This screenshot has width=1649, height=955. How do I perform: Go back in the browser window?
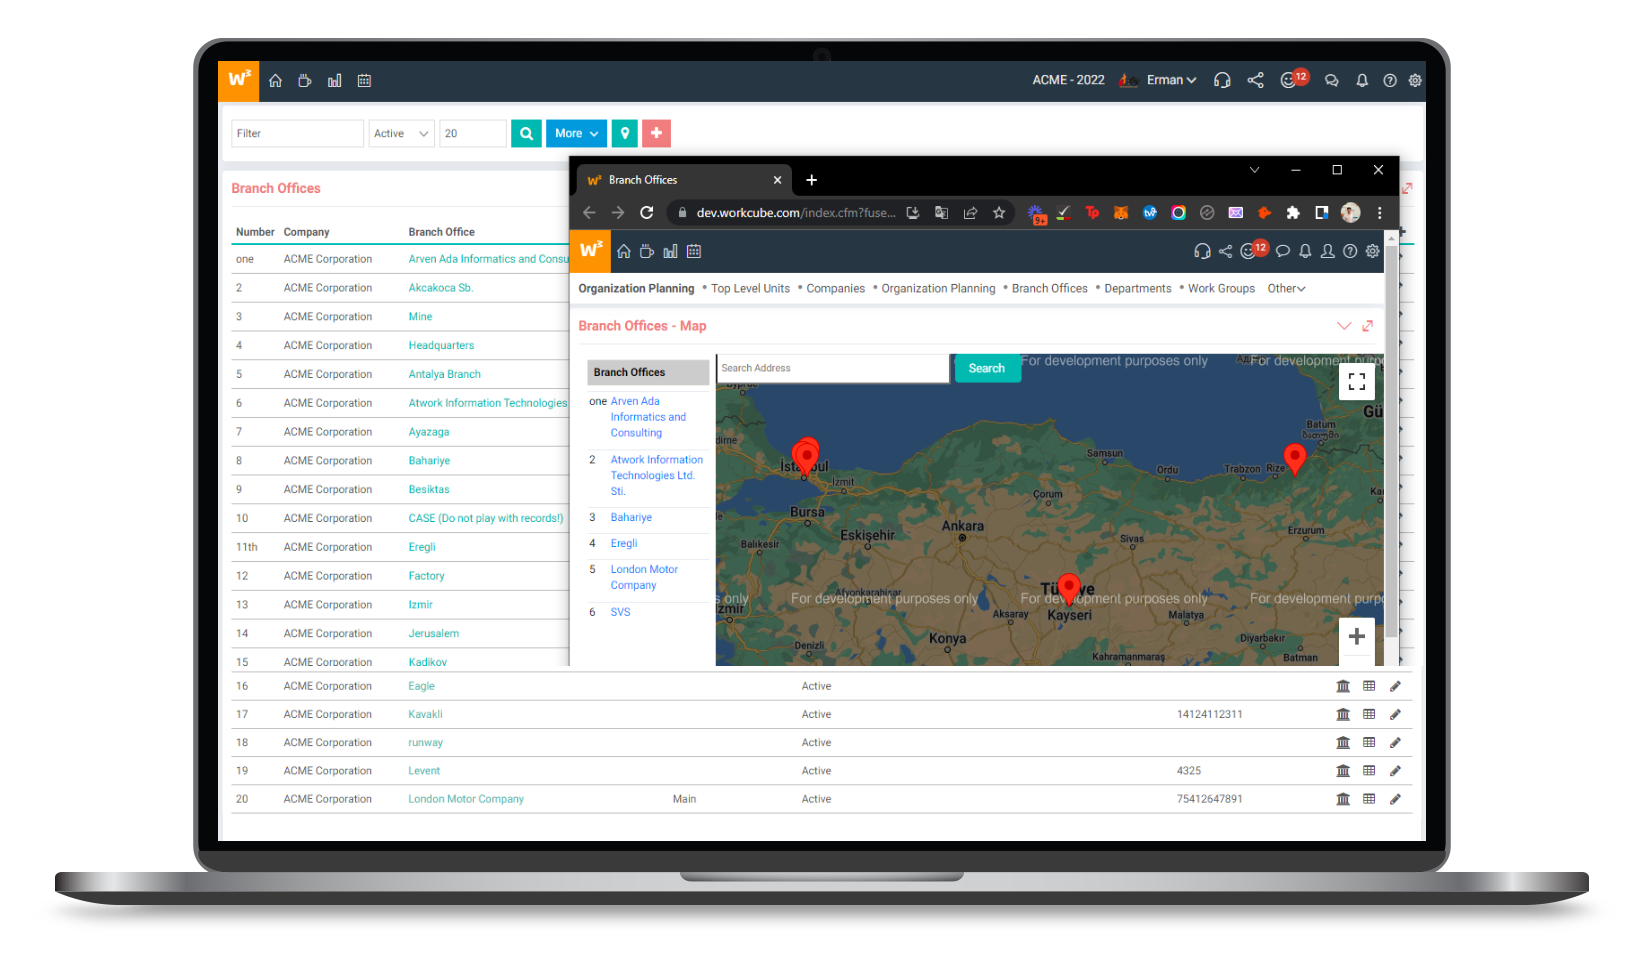[x=589, y=212]
